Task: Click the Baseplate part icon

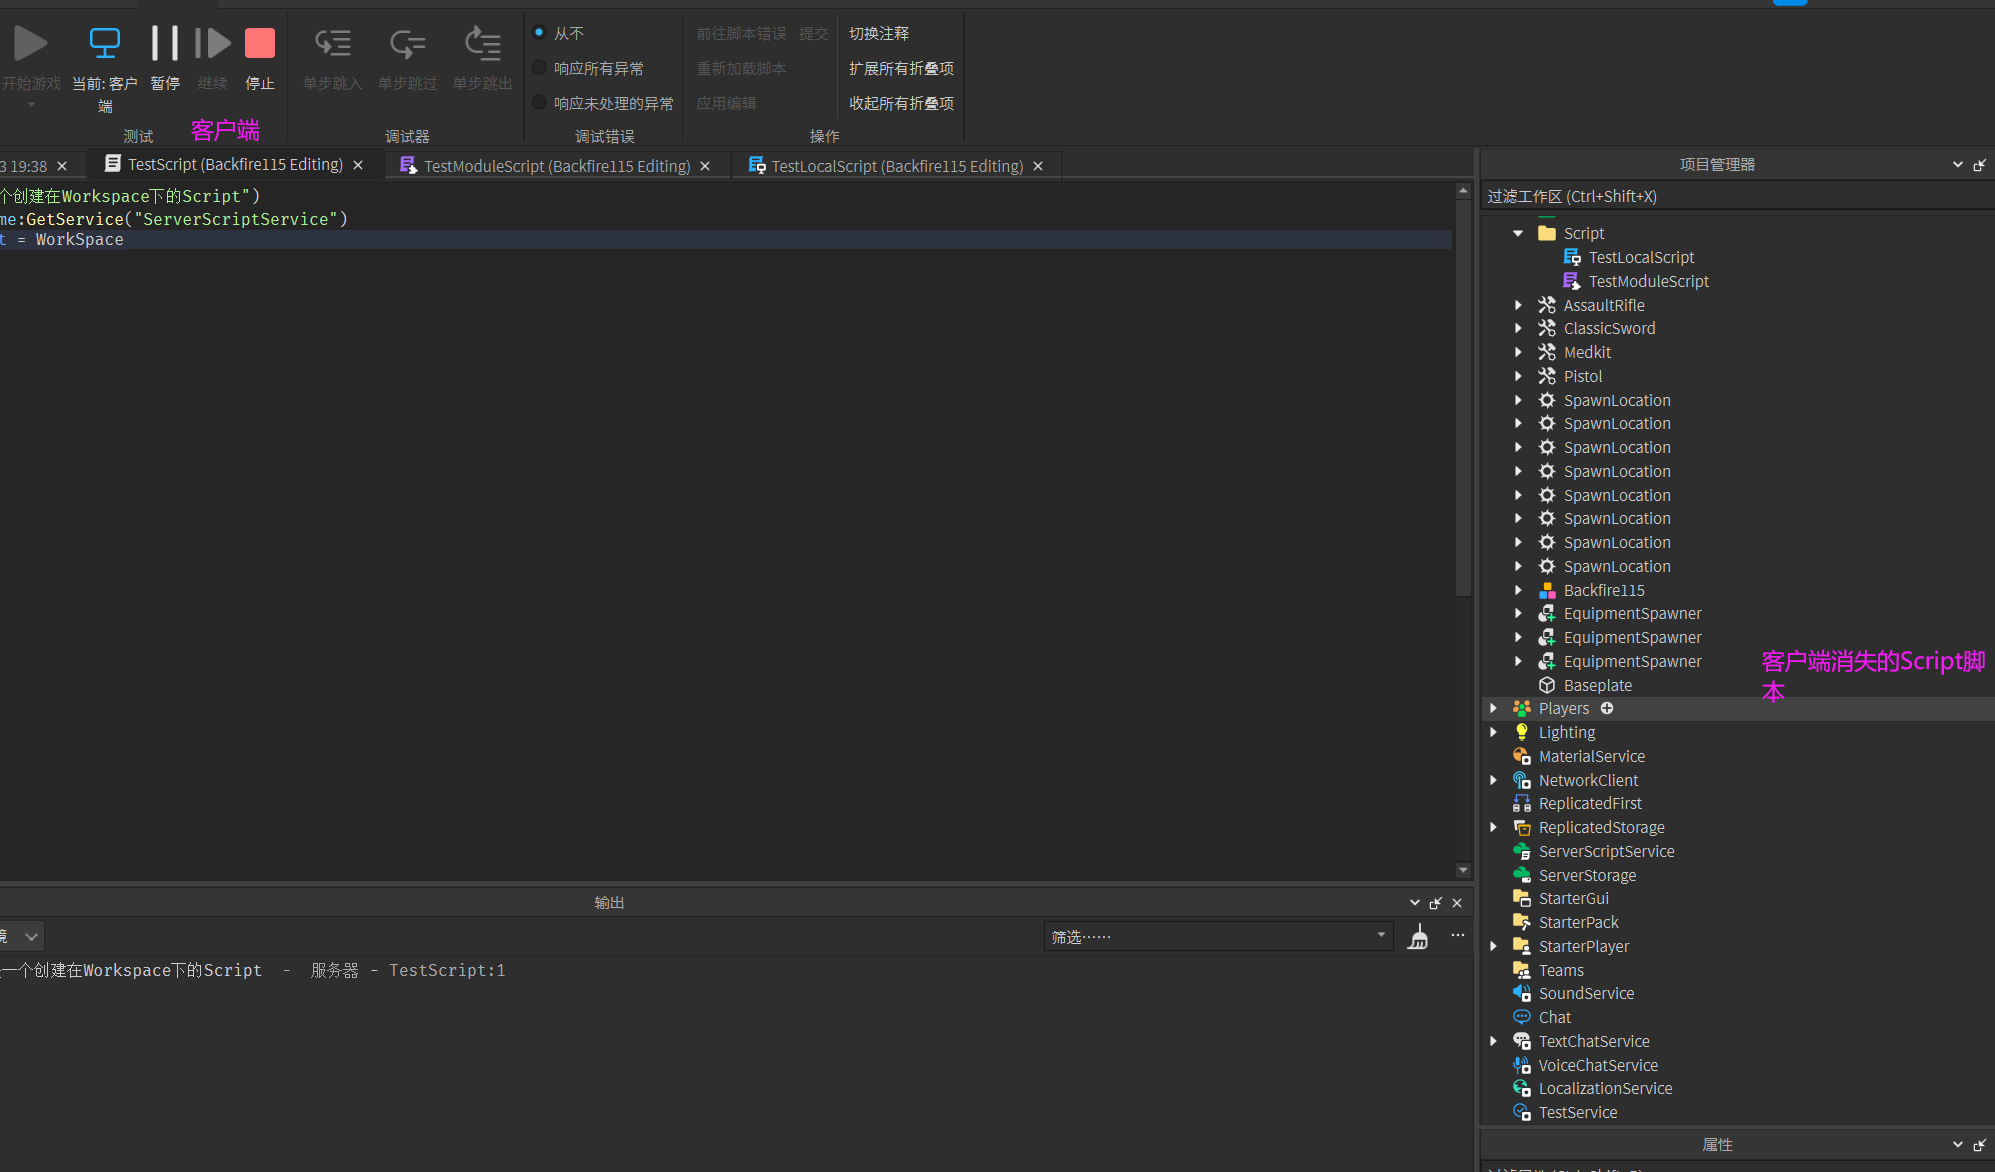Action: point(1547,685)
